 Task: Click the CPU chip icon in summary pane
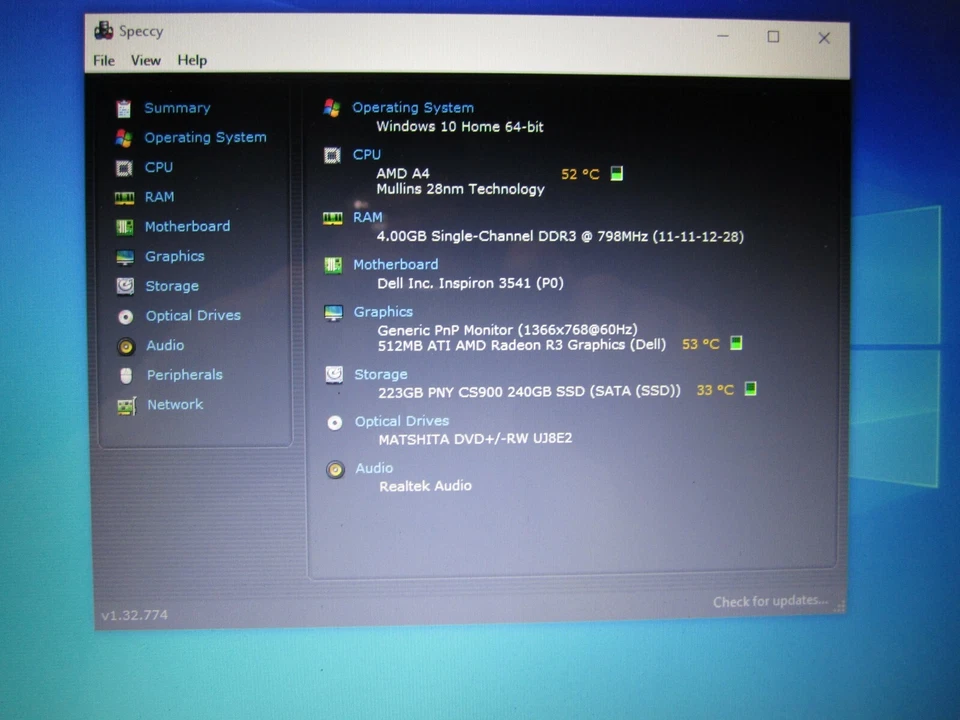point(332,156)
